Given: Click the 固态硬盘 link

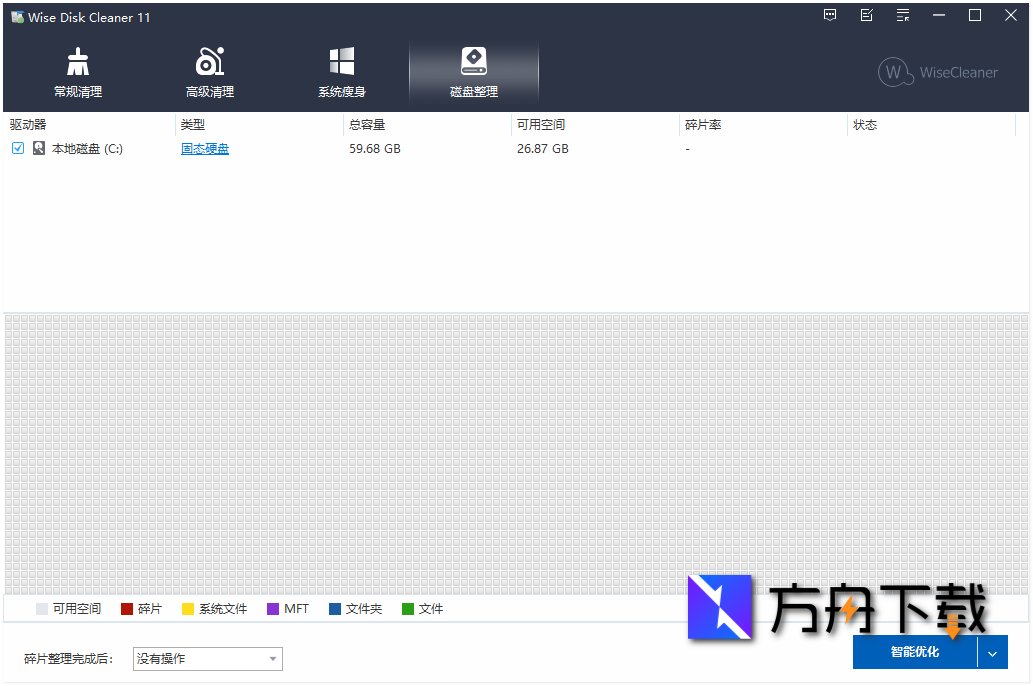Looking at the screenshot, I should coord(205,148).
